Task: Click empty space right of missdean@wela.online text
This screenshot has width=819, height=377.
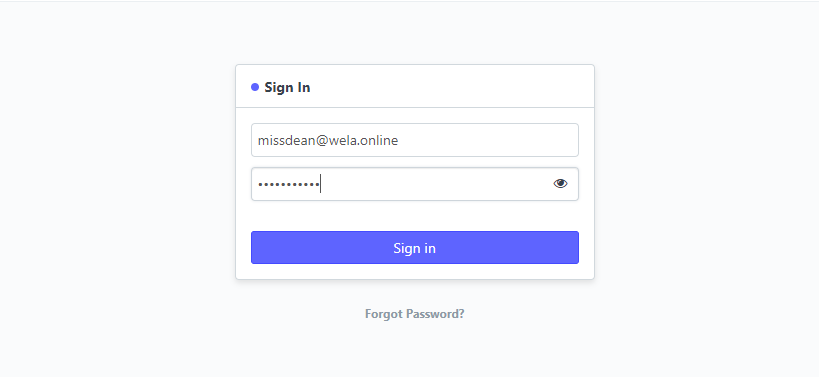Action: 486,140
